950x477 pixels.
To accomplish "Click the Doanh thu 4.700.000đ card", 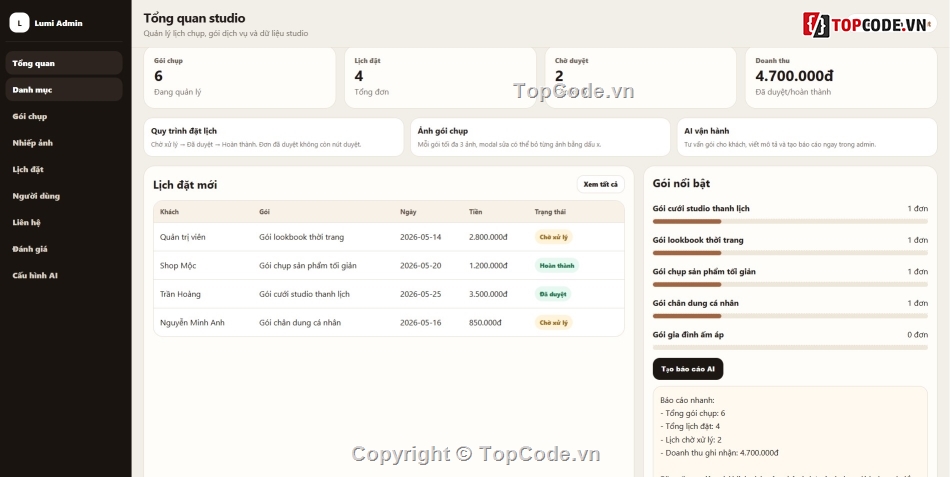I will (841, 78).
